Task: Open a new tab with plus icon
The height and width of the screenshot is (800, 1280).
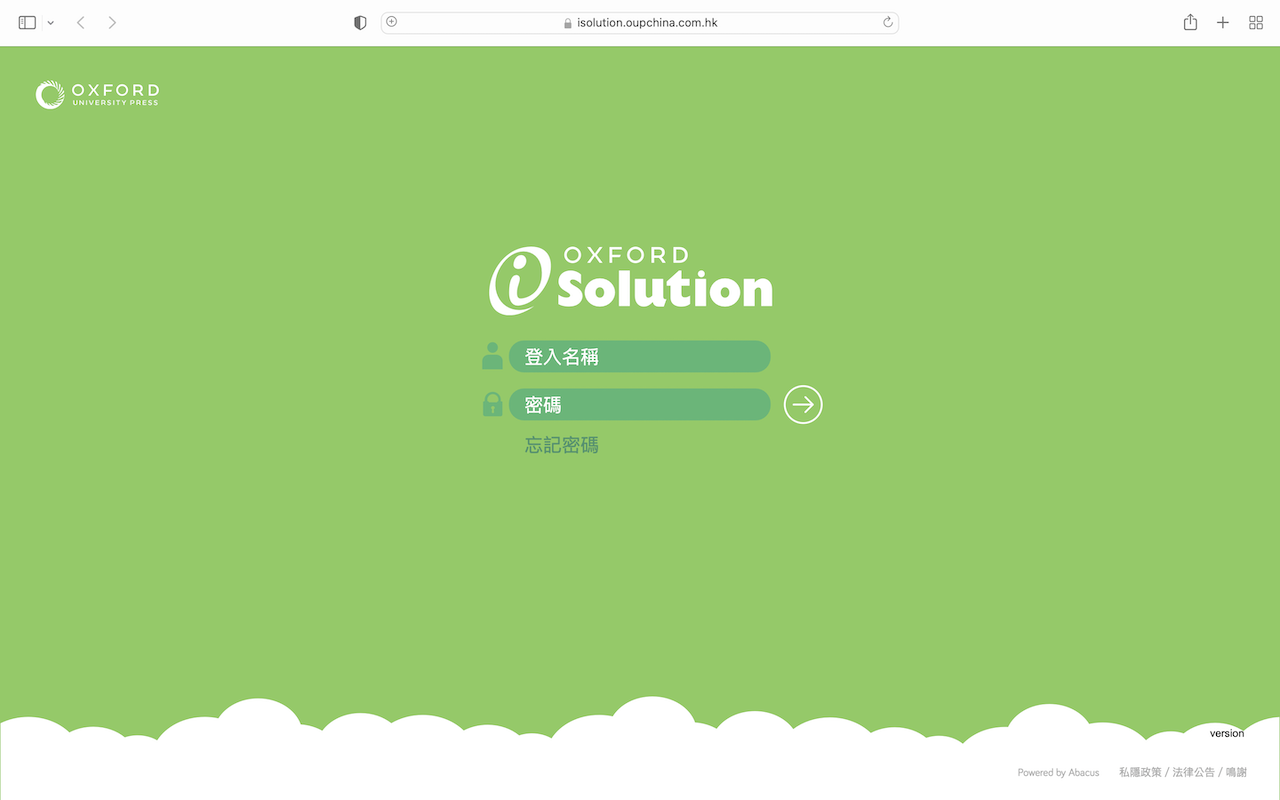Action: point(1223,22)
